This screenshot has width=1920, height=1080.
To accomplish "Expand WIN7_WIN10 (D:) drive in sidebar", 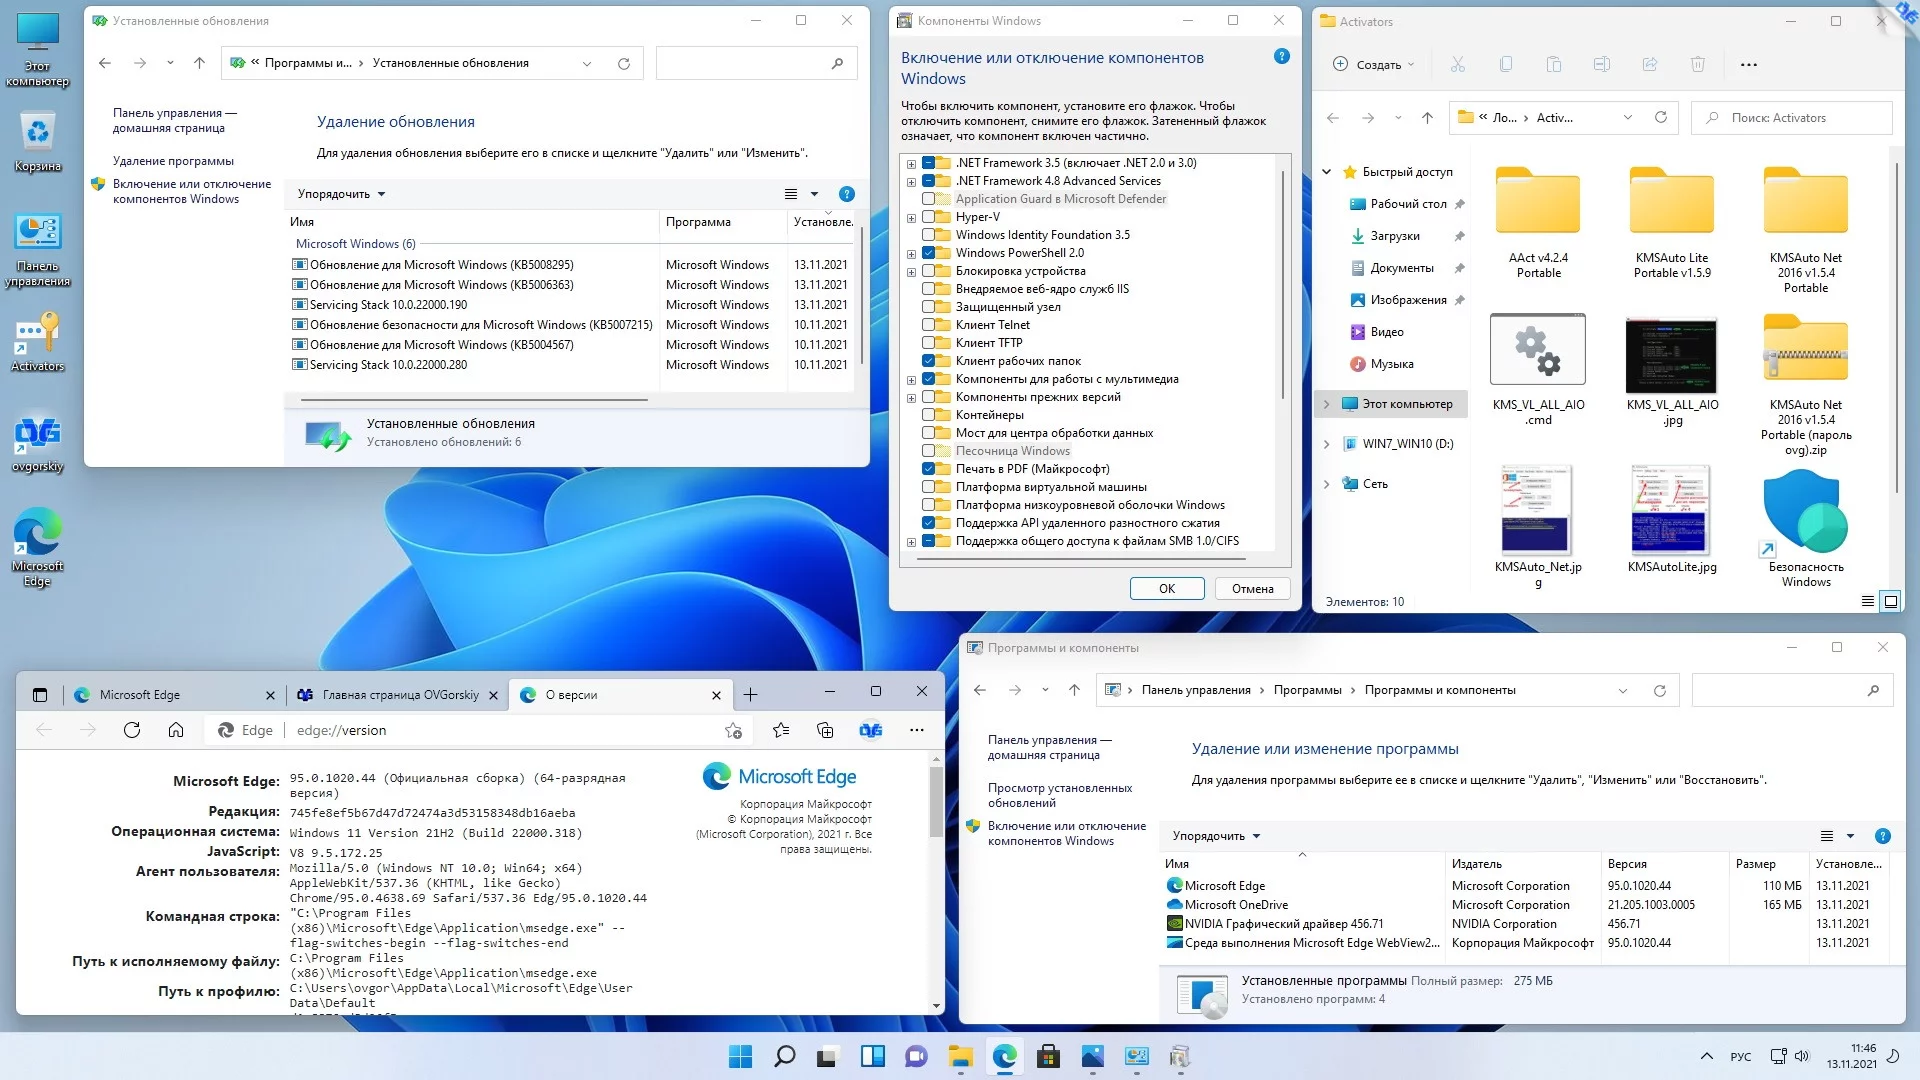I will pyautogui.click(x=1327, y=444).
